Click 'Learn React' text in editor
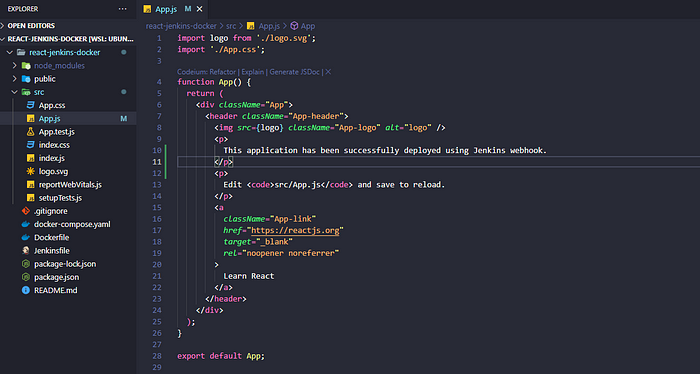 (x=249, y=276)
